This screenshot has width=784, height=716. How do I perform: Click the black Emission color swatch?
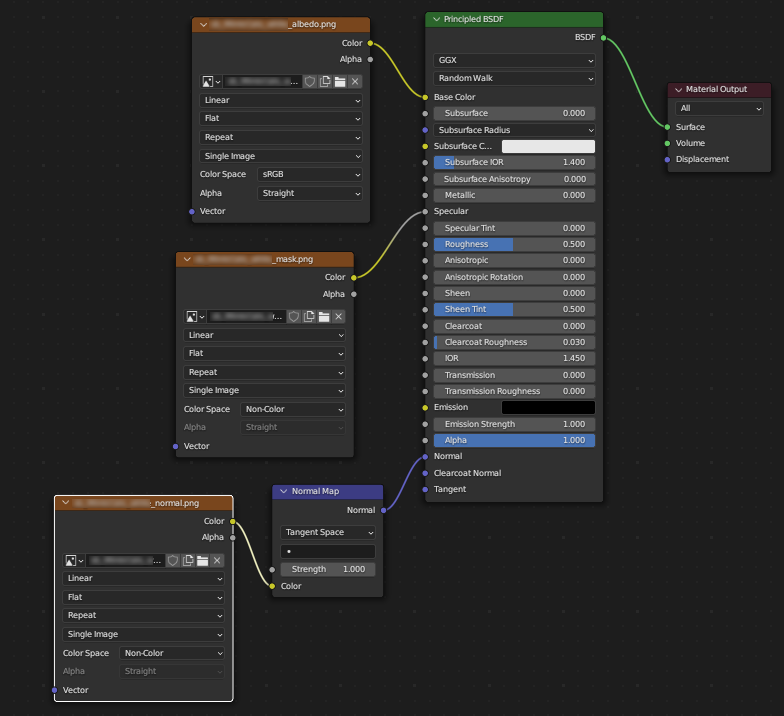(x=547, y=408)
